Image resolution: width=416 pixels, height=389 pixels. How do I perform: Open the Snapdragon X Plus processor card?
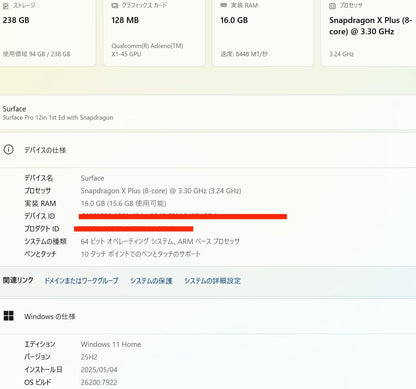click(x=369, y=32)
